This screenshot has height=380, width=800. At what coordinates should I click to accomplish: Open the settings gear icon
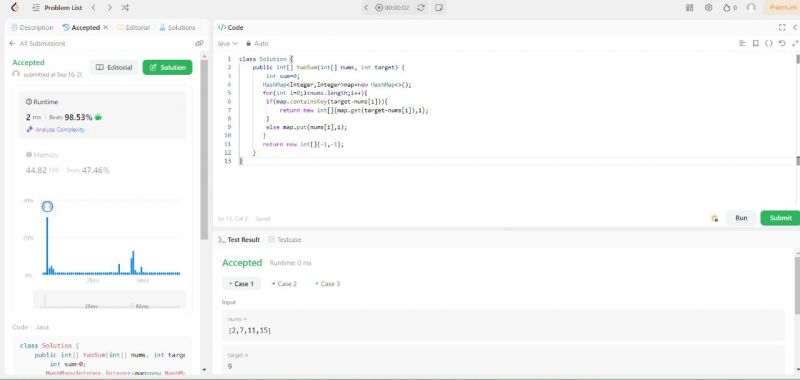[708, 8]
